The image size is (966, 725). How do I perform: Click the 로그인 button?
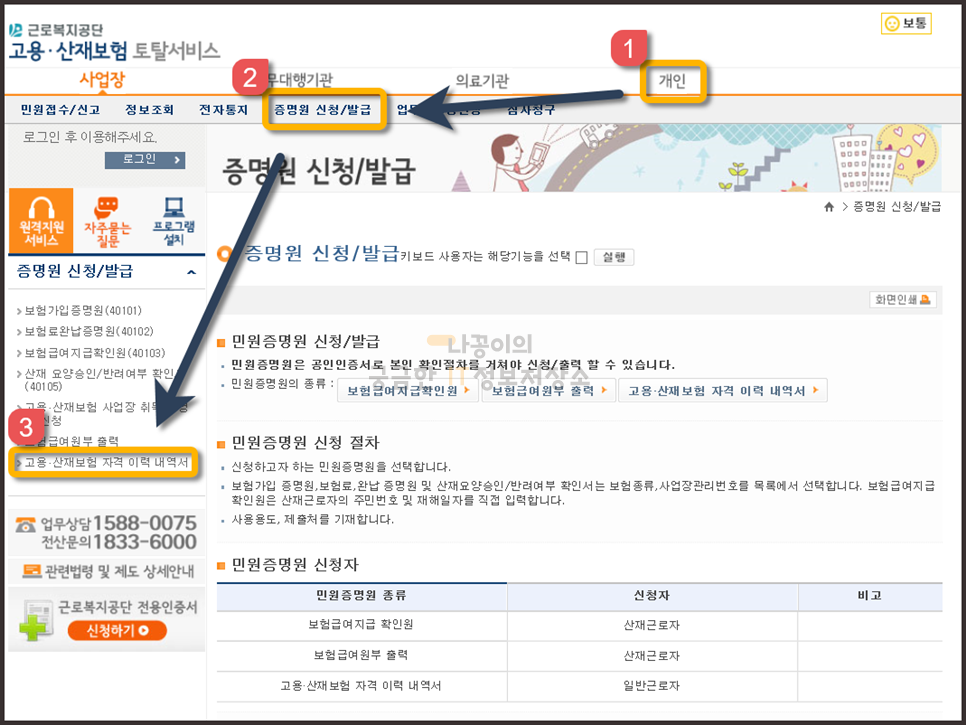tap(145, 160)
